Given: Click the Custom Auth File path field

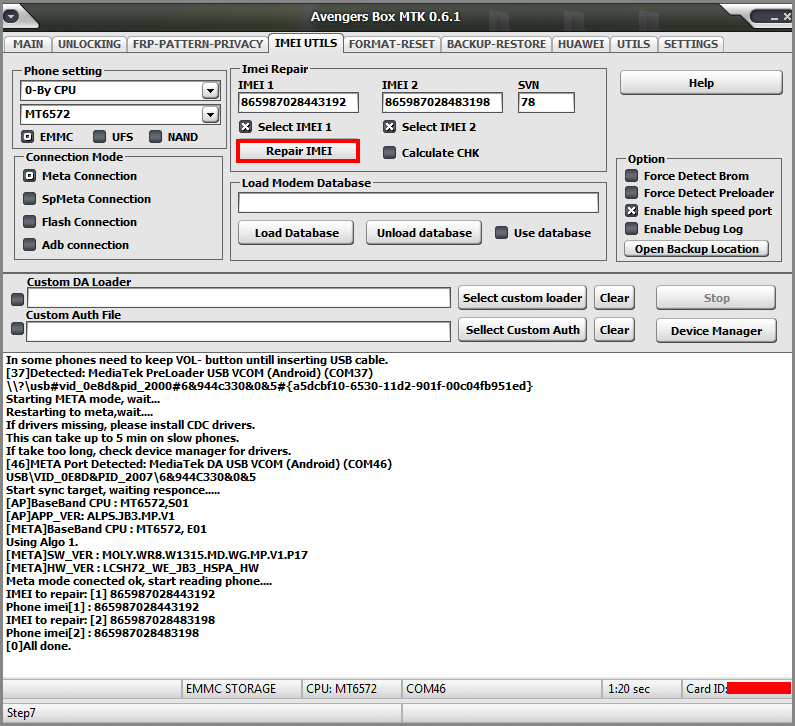Looking at the screenshot, I should [238, 332].
